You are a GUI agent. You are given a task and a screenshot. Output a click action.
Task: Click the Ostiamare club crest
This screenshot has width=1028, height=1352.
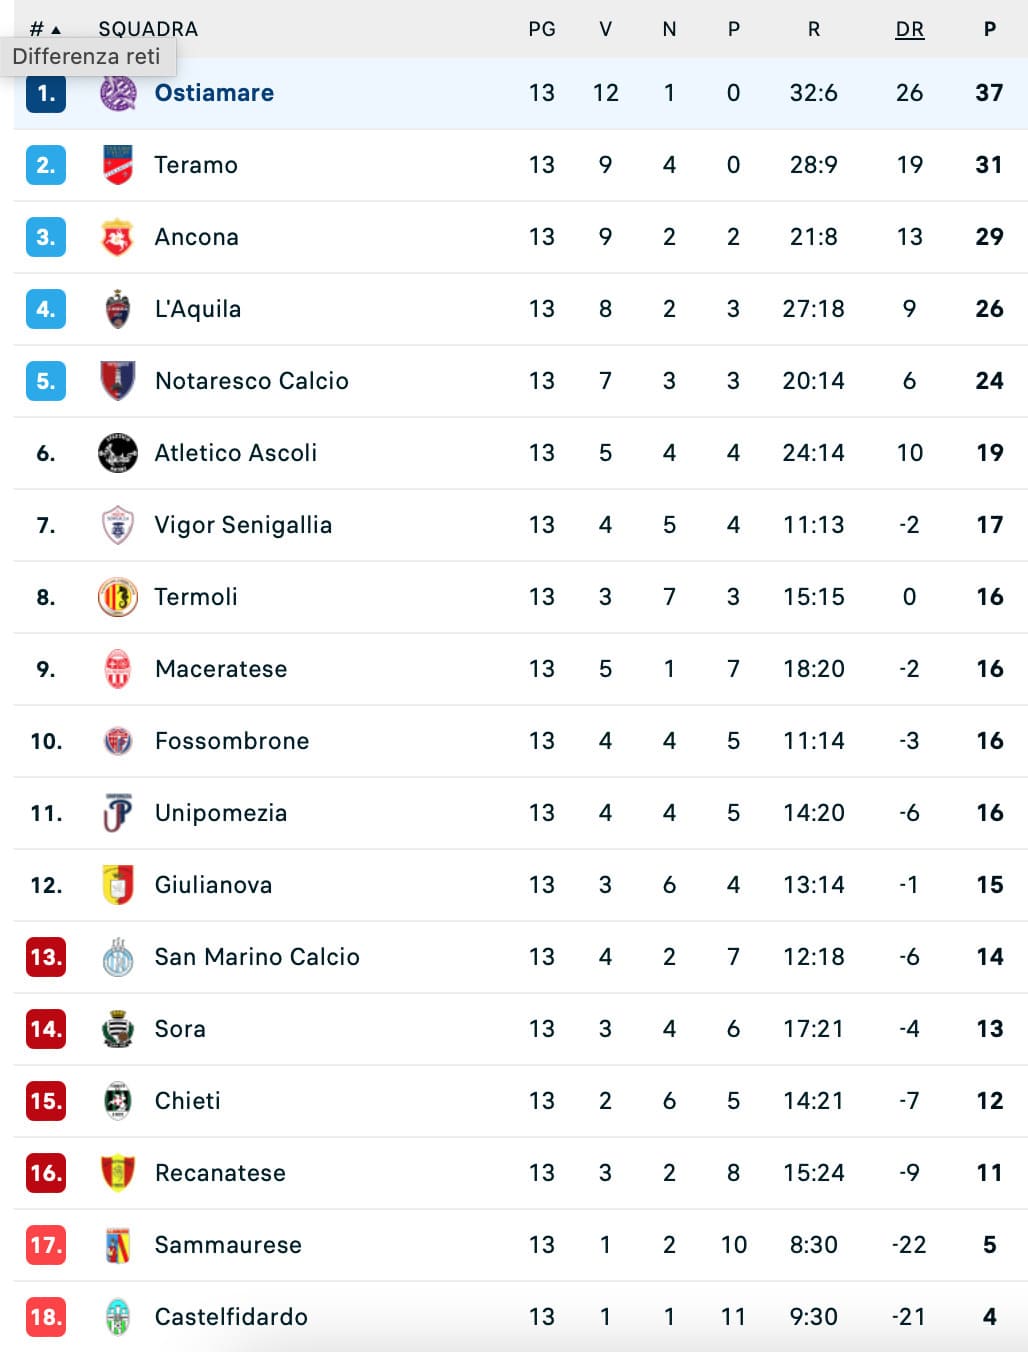tap(117, 93)
